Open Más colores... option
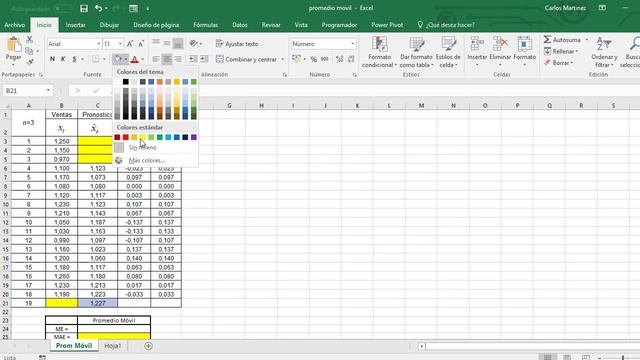This screenshot has height=360, width=640. 147,160
